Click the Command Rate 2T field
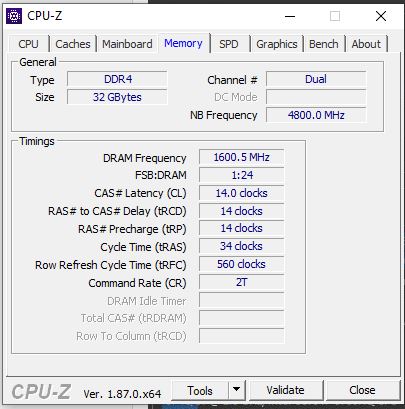 (242, 283)
